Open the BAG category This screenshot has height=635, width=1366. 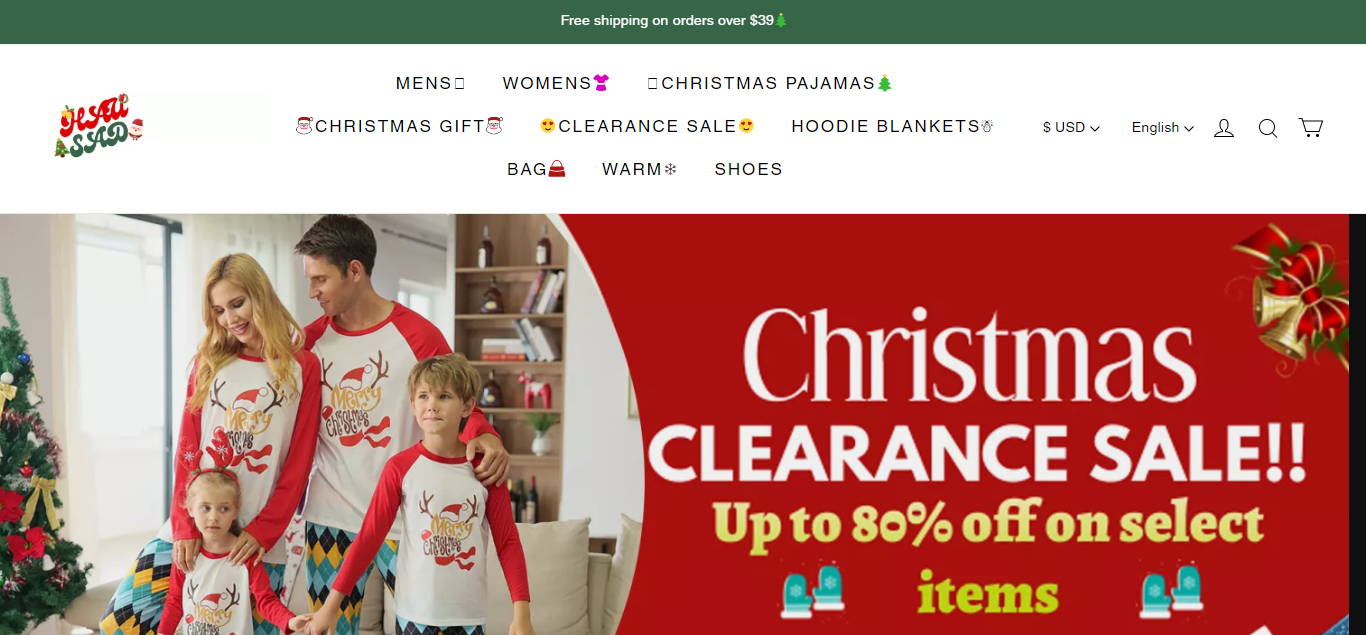536,169
